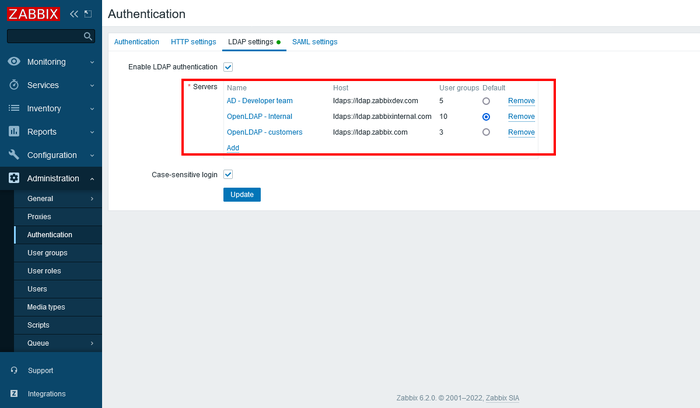
Task: Click the Support headset icon
Action: coord(14,370)
